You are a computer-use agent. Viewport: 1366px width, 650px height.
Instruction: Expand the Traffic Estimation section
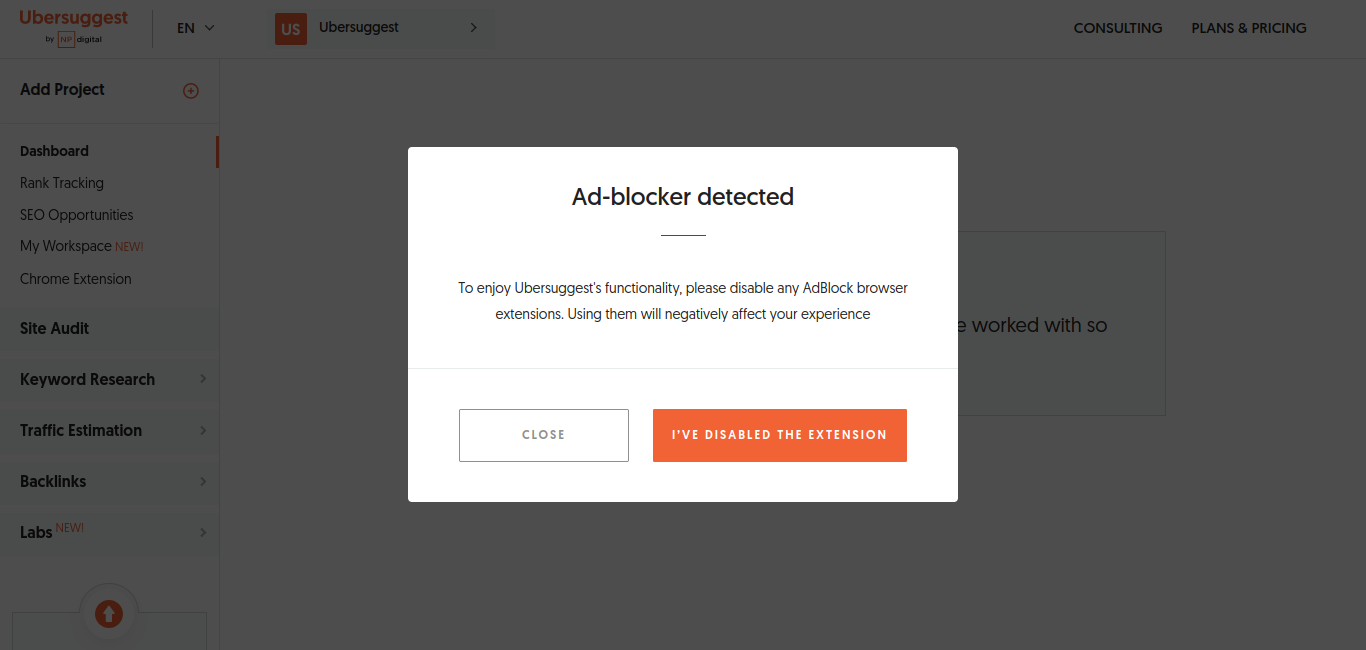click(79, 431)
